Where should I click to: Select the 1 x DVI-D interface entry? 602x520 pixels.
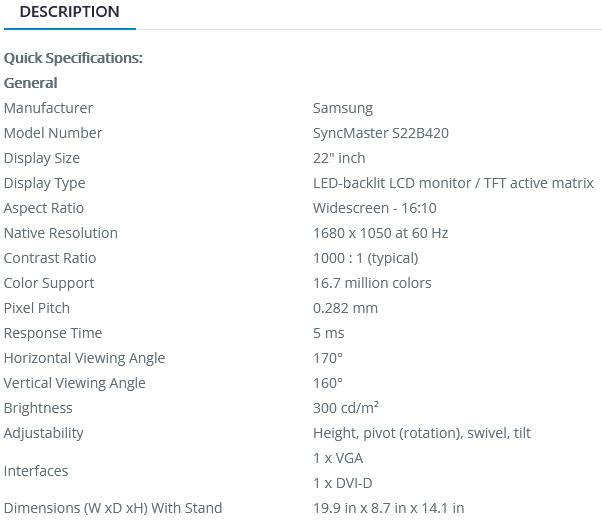[x=342, y=483]
